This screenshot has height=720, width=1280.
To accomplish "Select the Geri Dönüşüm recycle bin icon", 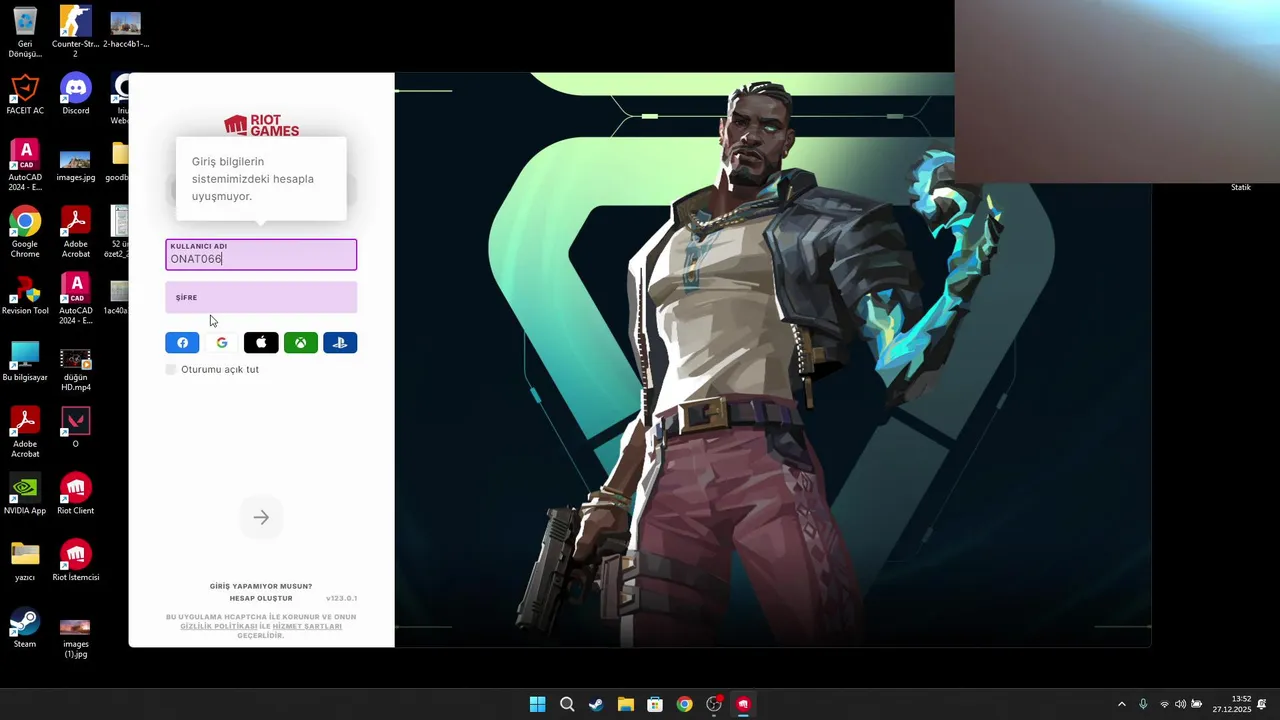I will (x=25, y=31).
